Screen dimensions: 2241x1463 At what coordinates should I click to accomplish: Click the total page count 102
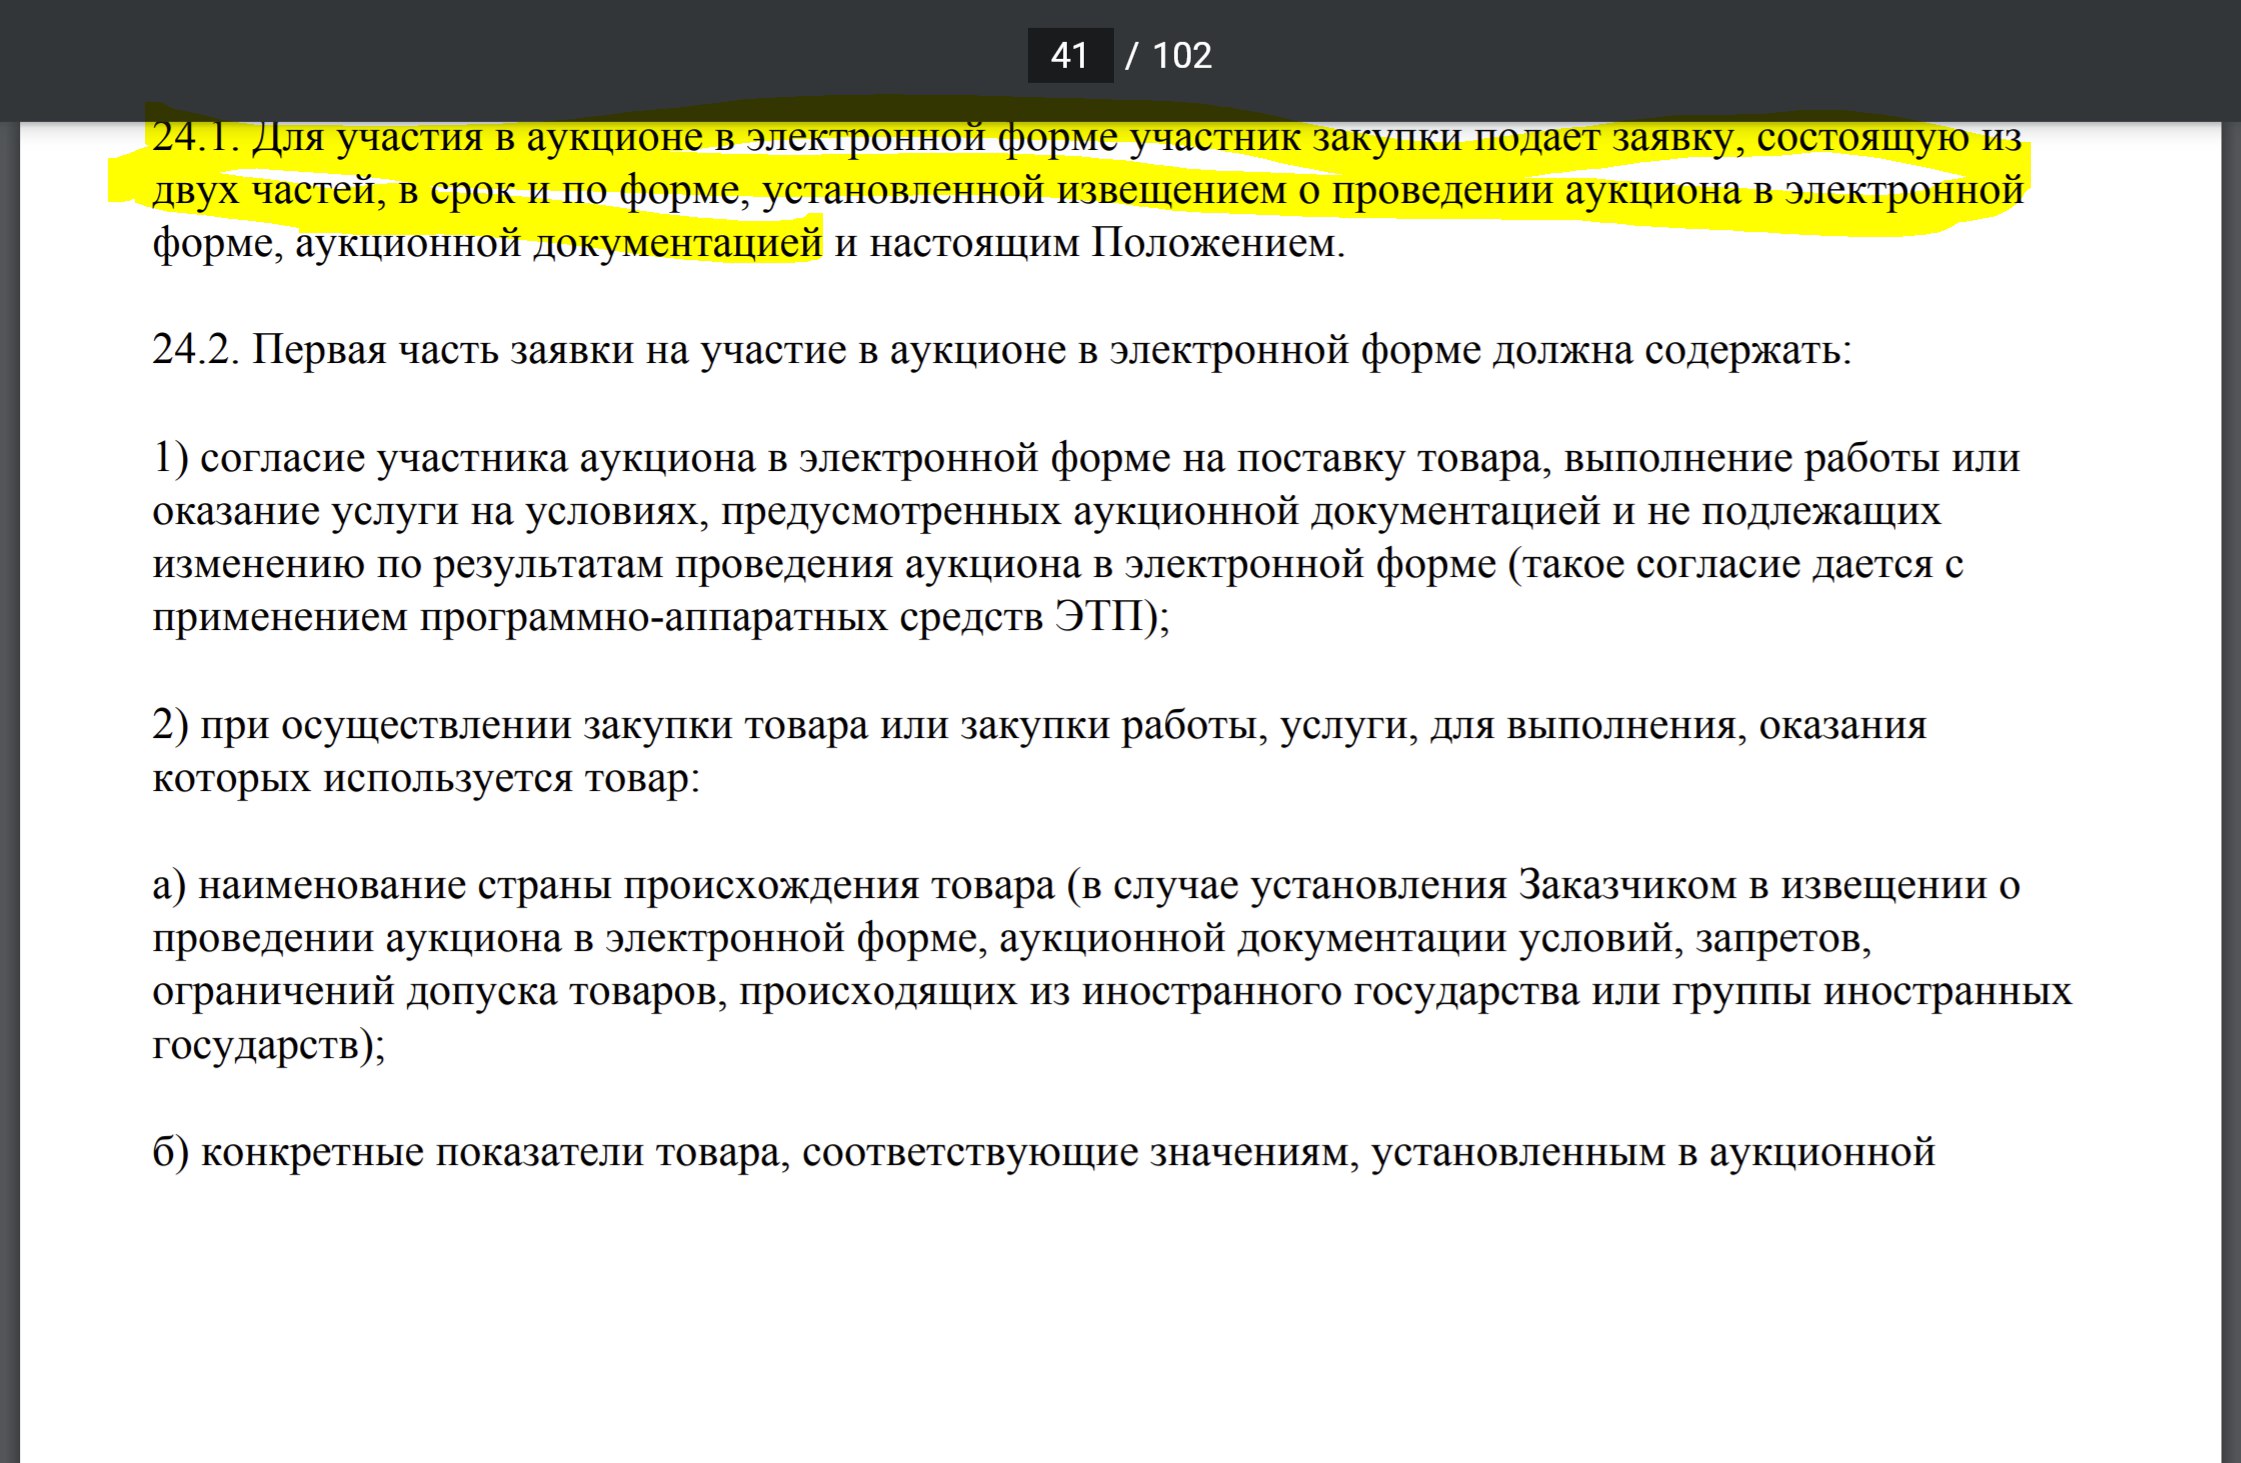[x=1182, y=55]
